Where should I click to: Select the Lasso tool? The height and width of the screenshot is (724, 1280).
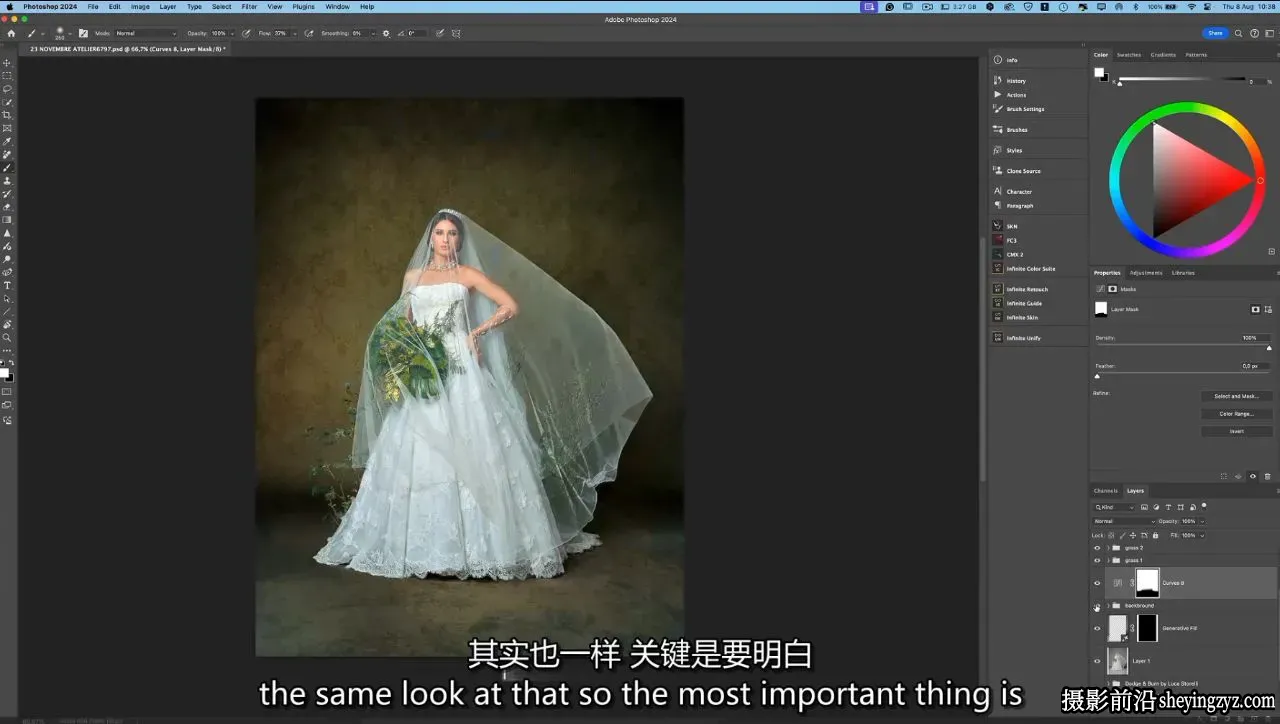pyautogui.click(x=7, y=89)
